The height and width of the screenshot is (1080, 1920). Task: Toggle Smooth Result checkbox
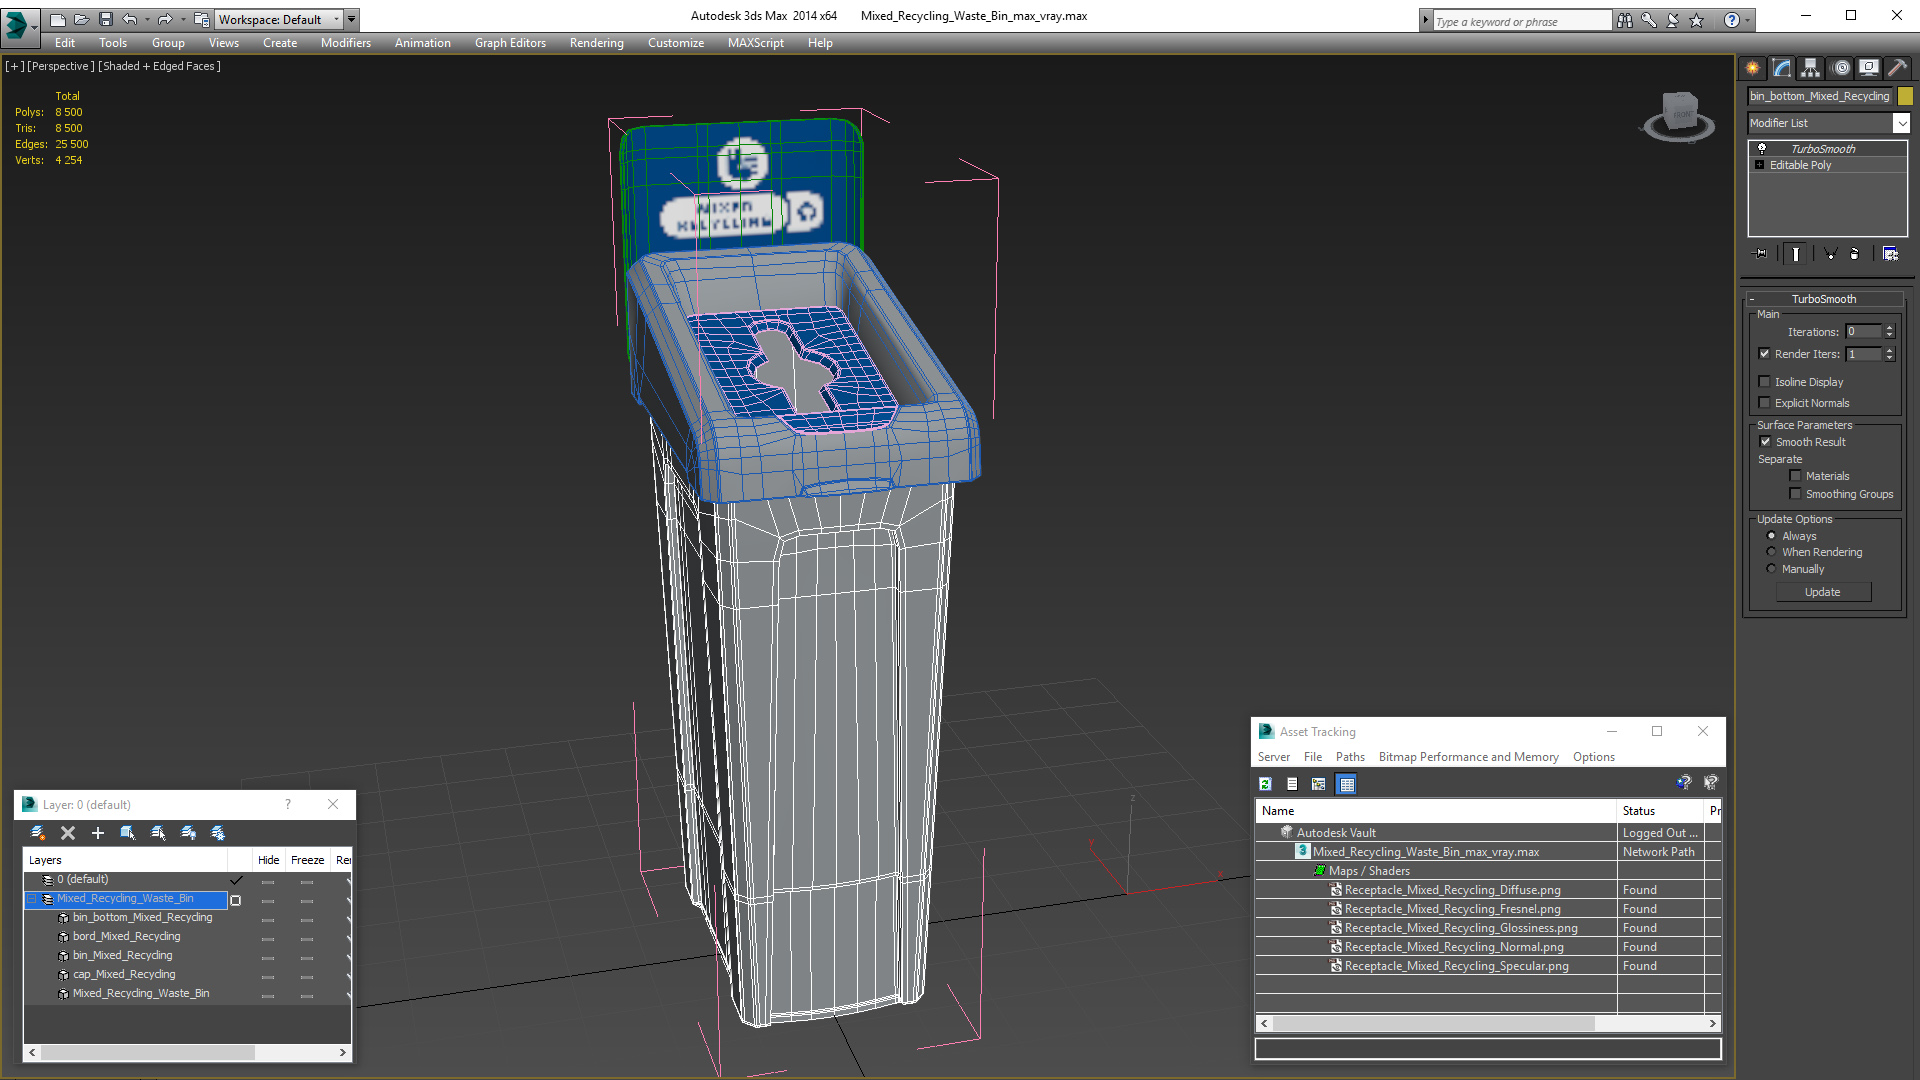tap(1766, 441)
